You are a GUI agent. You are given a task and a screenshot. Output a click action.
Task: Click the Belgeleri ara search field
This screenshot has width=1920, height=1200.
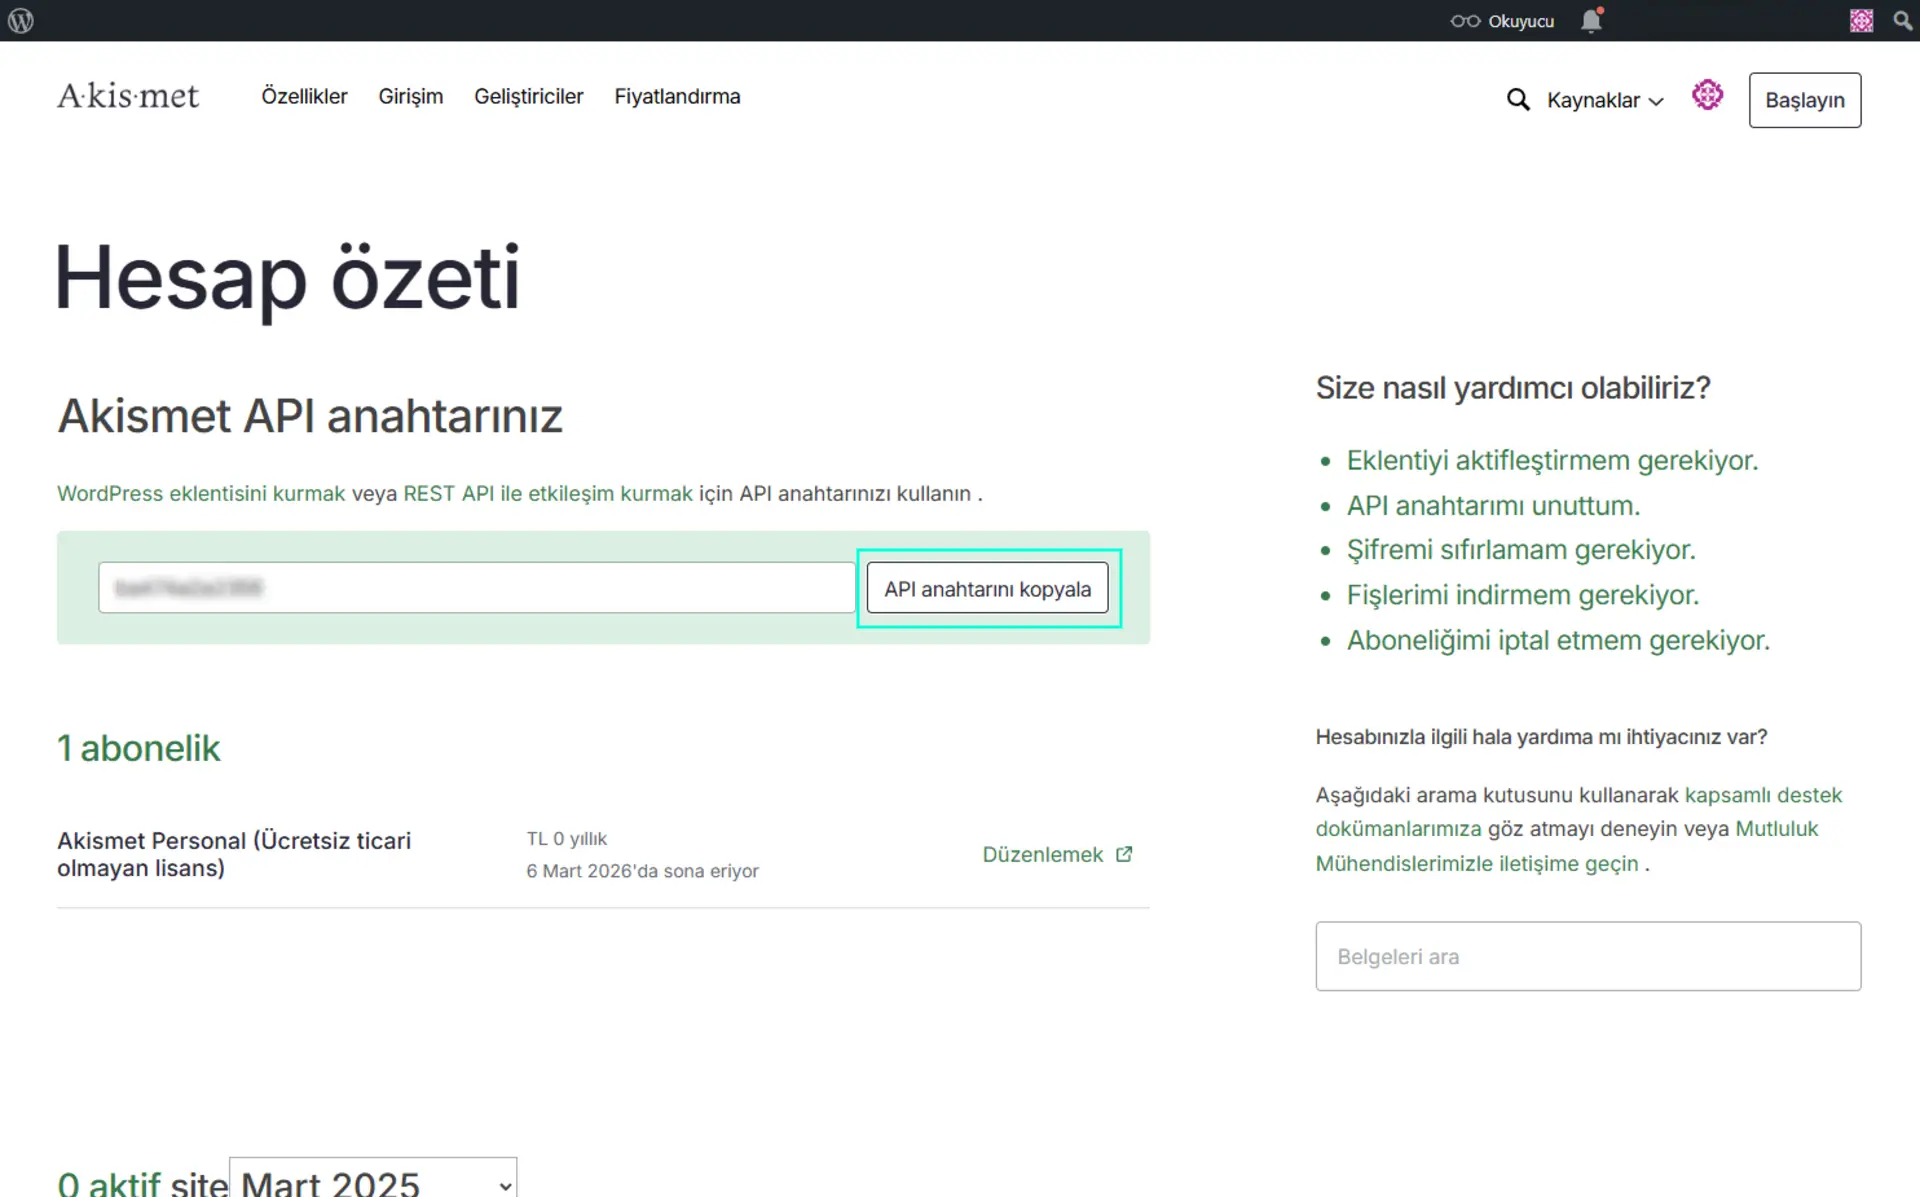[x=1588, y=956]
